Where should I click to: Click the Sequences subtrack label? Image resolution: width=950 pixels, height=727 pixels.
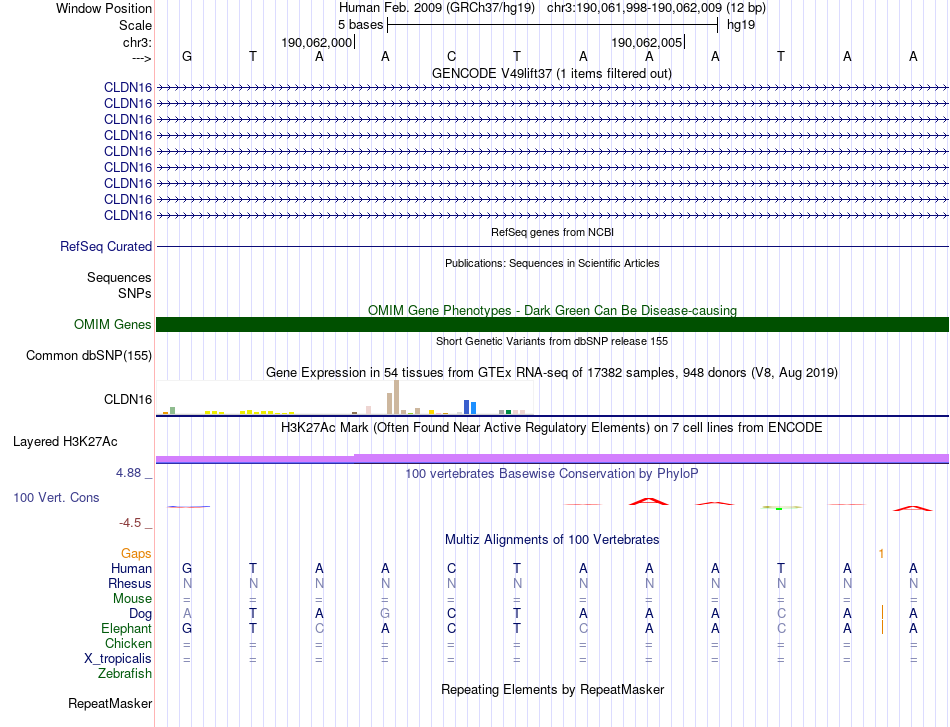tap(119, 277)
